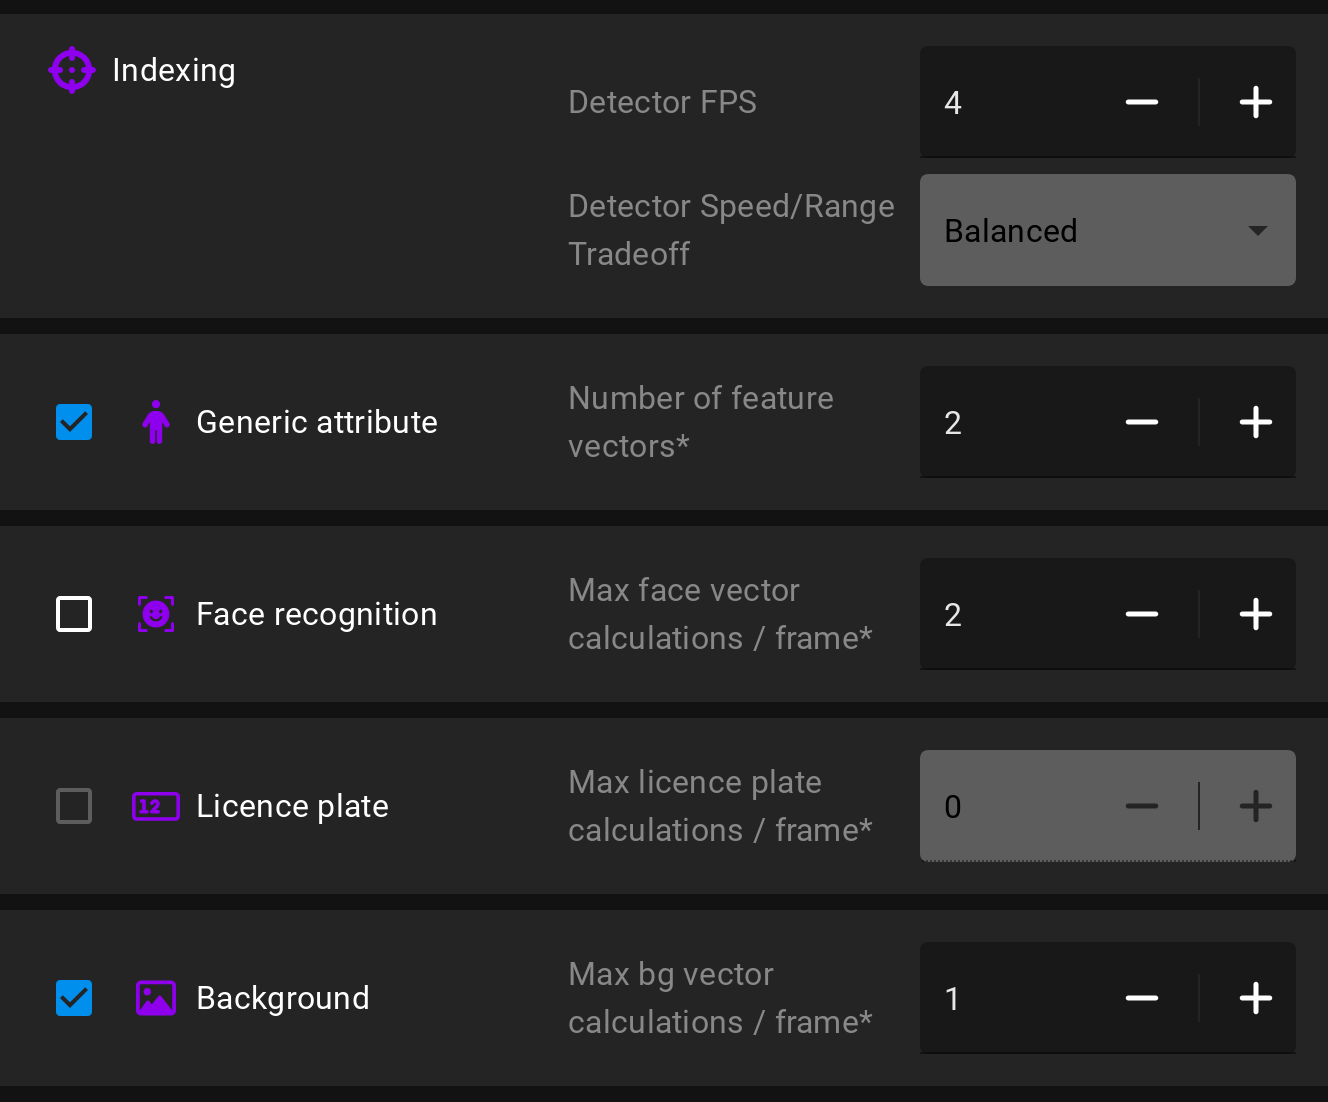The height and width of the screenshot is (1102, 1328).
Task: Open Detector Speed/Range Tradeoff dropdown
Action: pos(1107,230)
